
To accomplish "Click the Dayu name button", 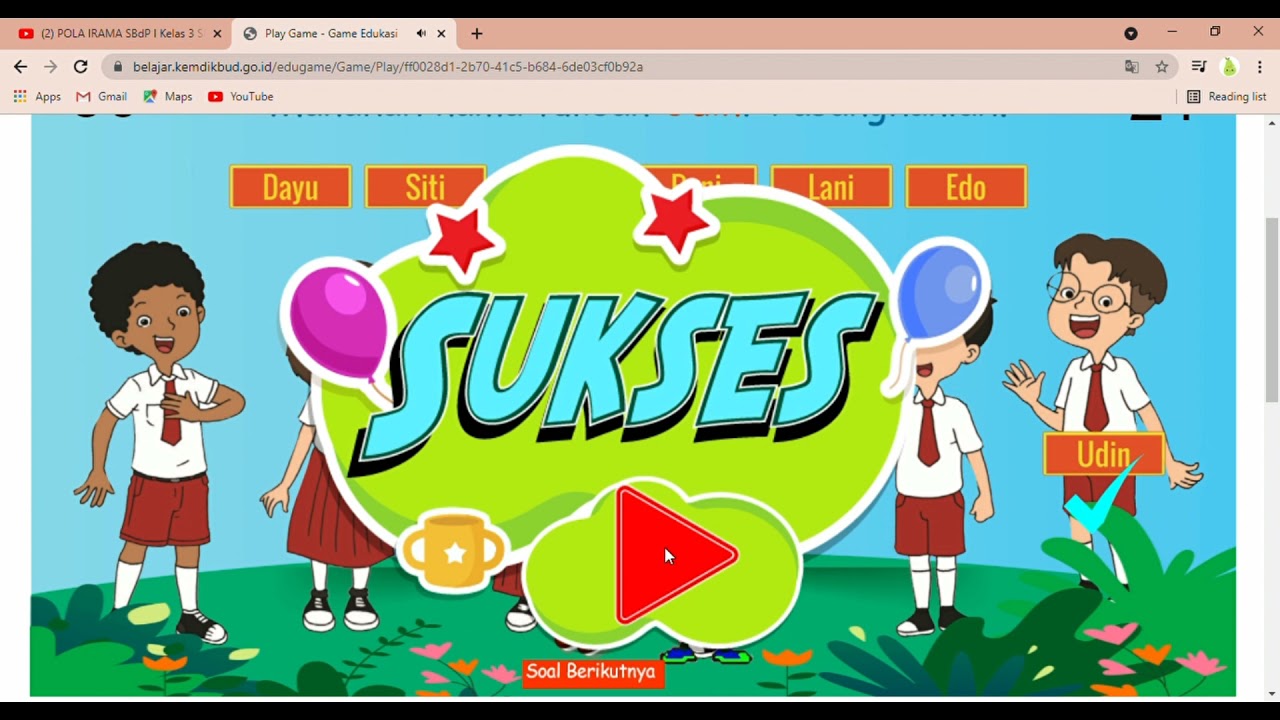I will pos(290,187).
